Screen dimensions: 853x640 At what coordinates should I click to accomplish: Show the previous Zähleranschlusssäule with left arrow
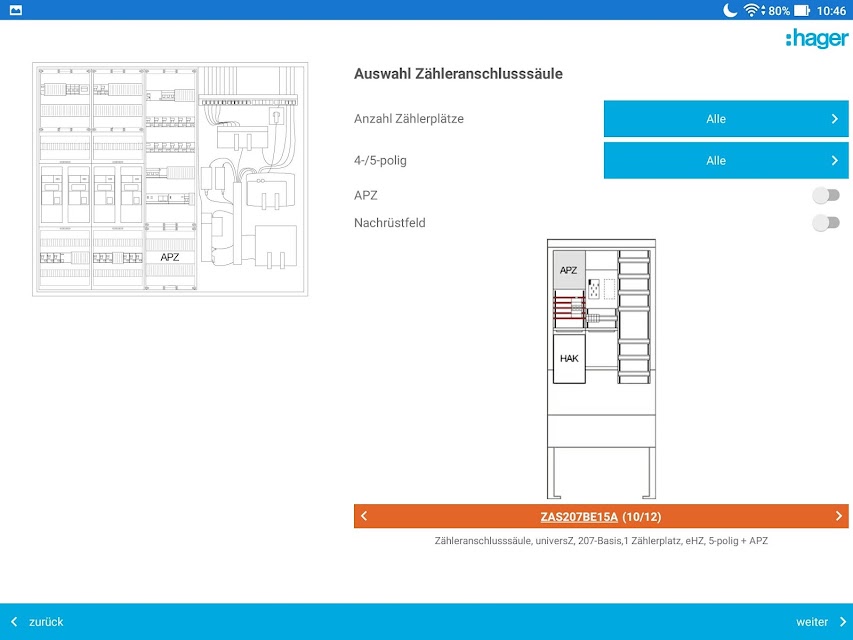coord(364,516)
